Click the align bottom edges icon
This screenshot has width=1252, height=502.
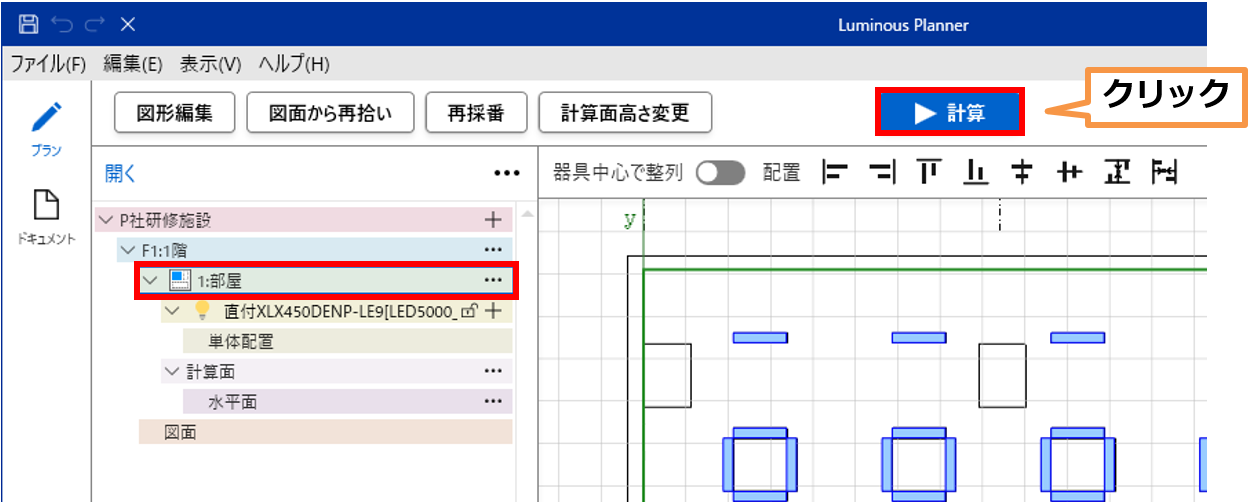(975, 173)
